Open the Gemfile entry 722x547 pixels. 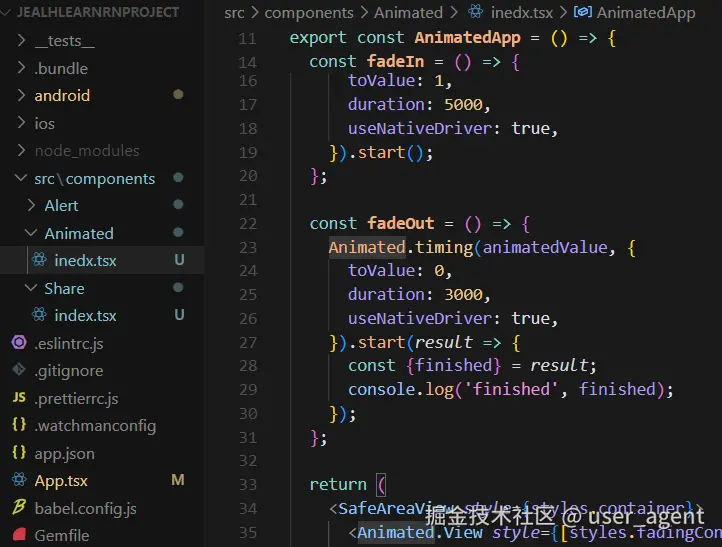pyautogui.click(x=62, y=535)
